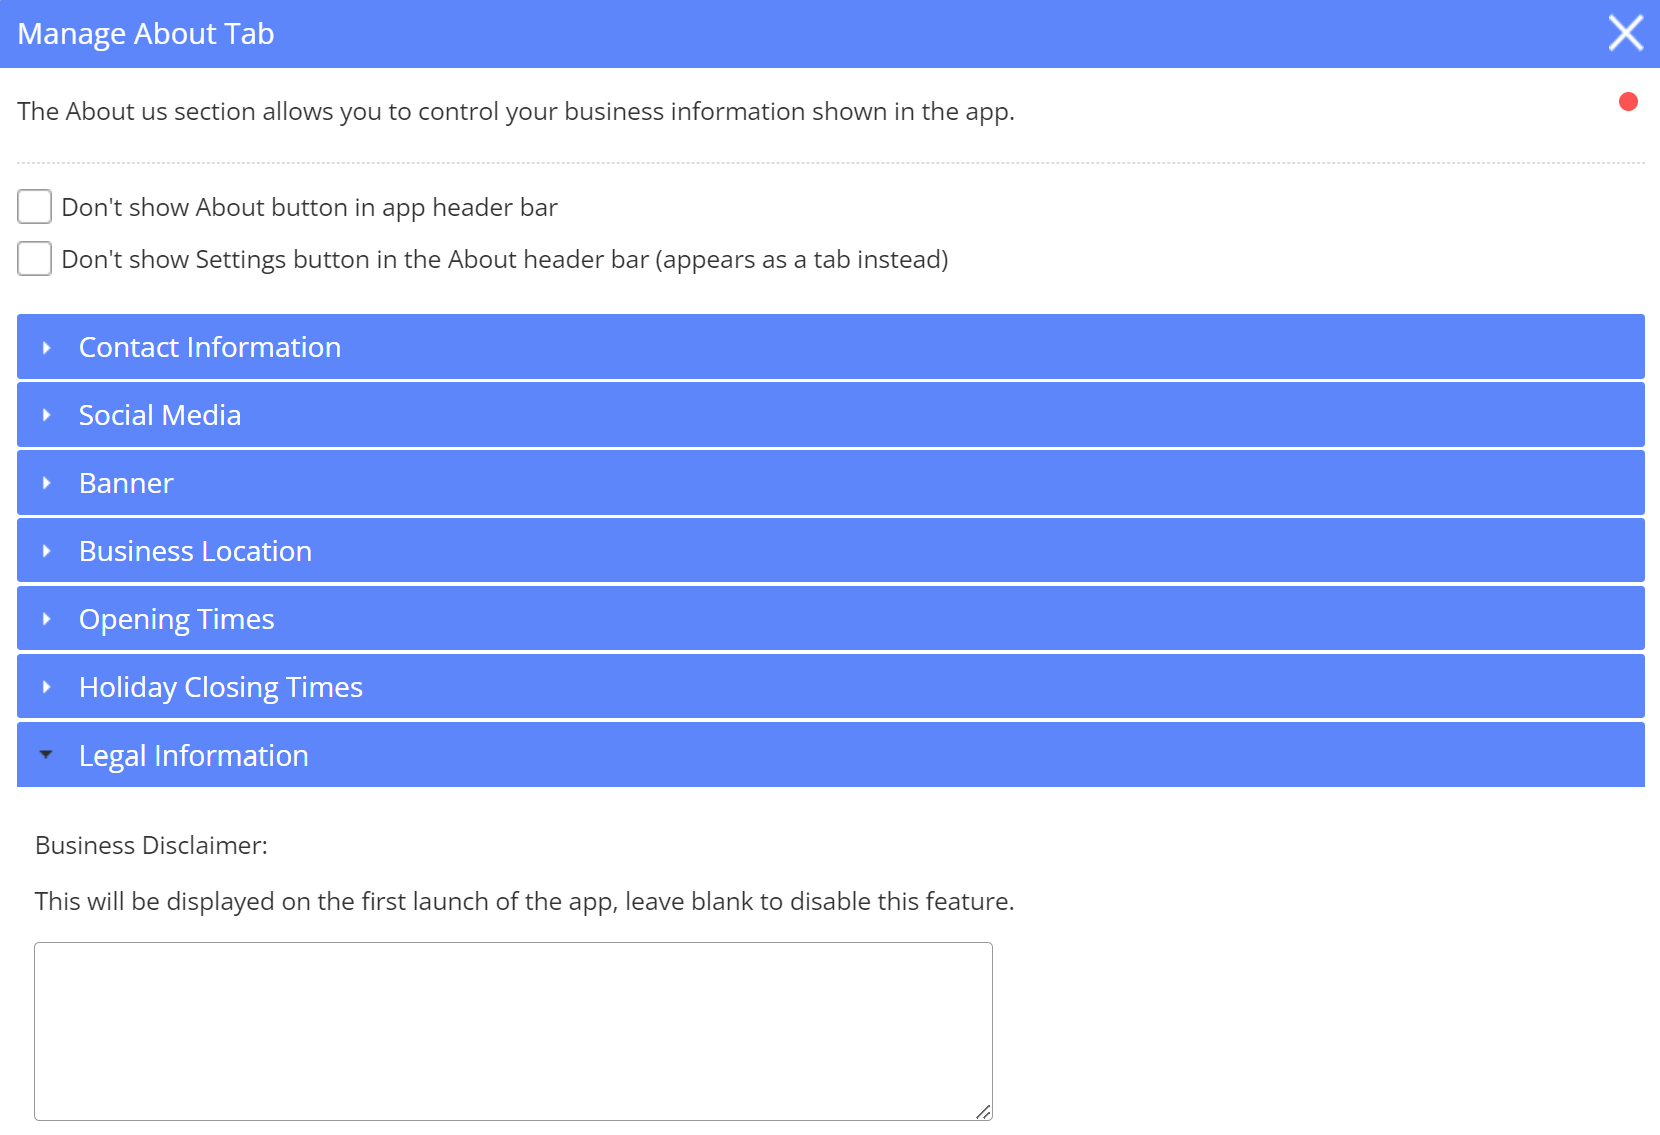Click the red status dot indicator
1660x1135 pixels.
[x=1628, y=102]
